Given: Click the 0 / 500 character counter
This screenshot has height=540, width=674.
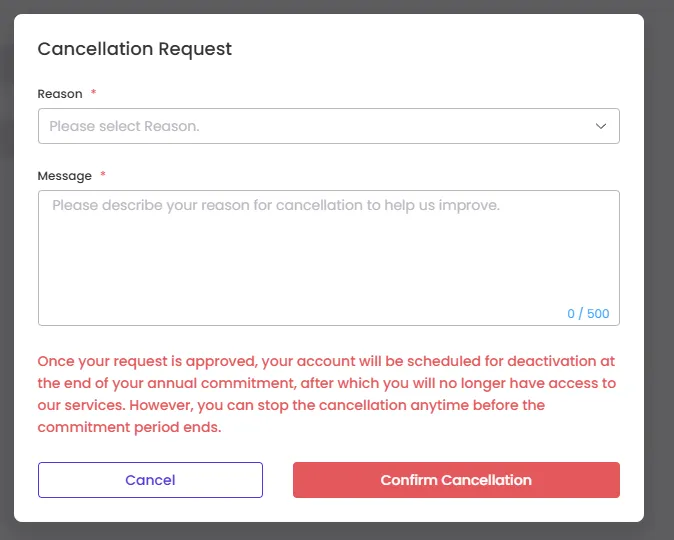Looking at the screenshot, I should tap(588, 313).
